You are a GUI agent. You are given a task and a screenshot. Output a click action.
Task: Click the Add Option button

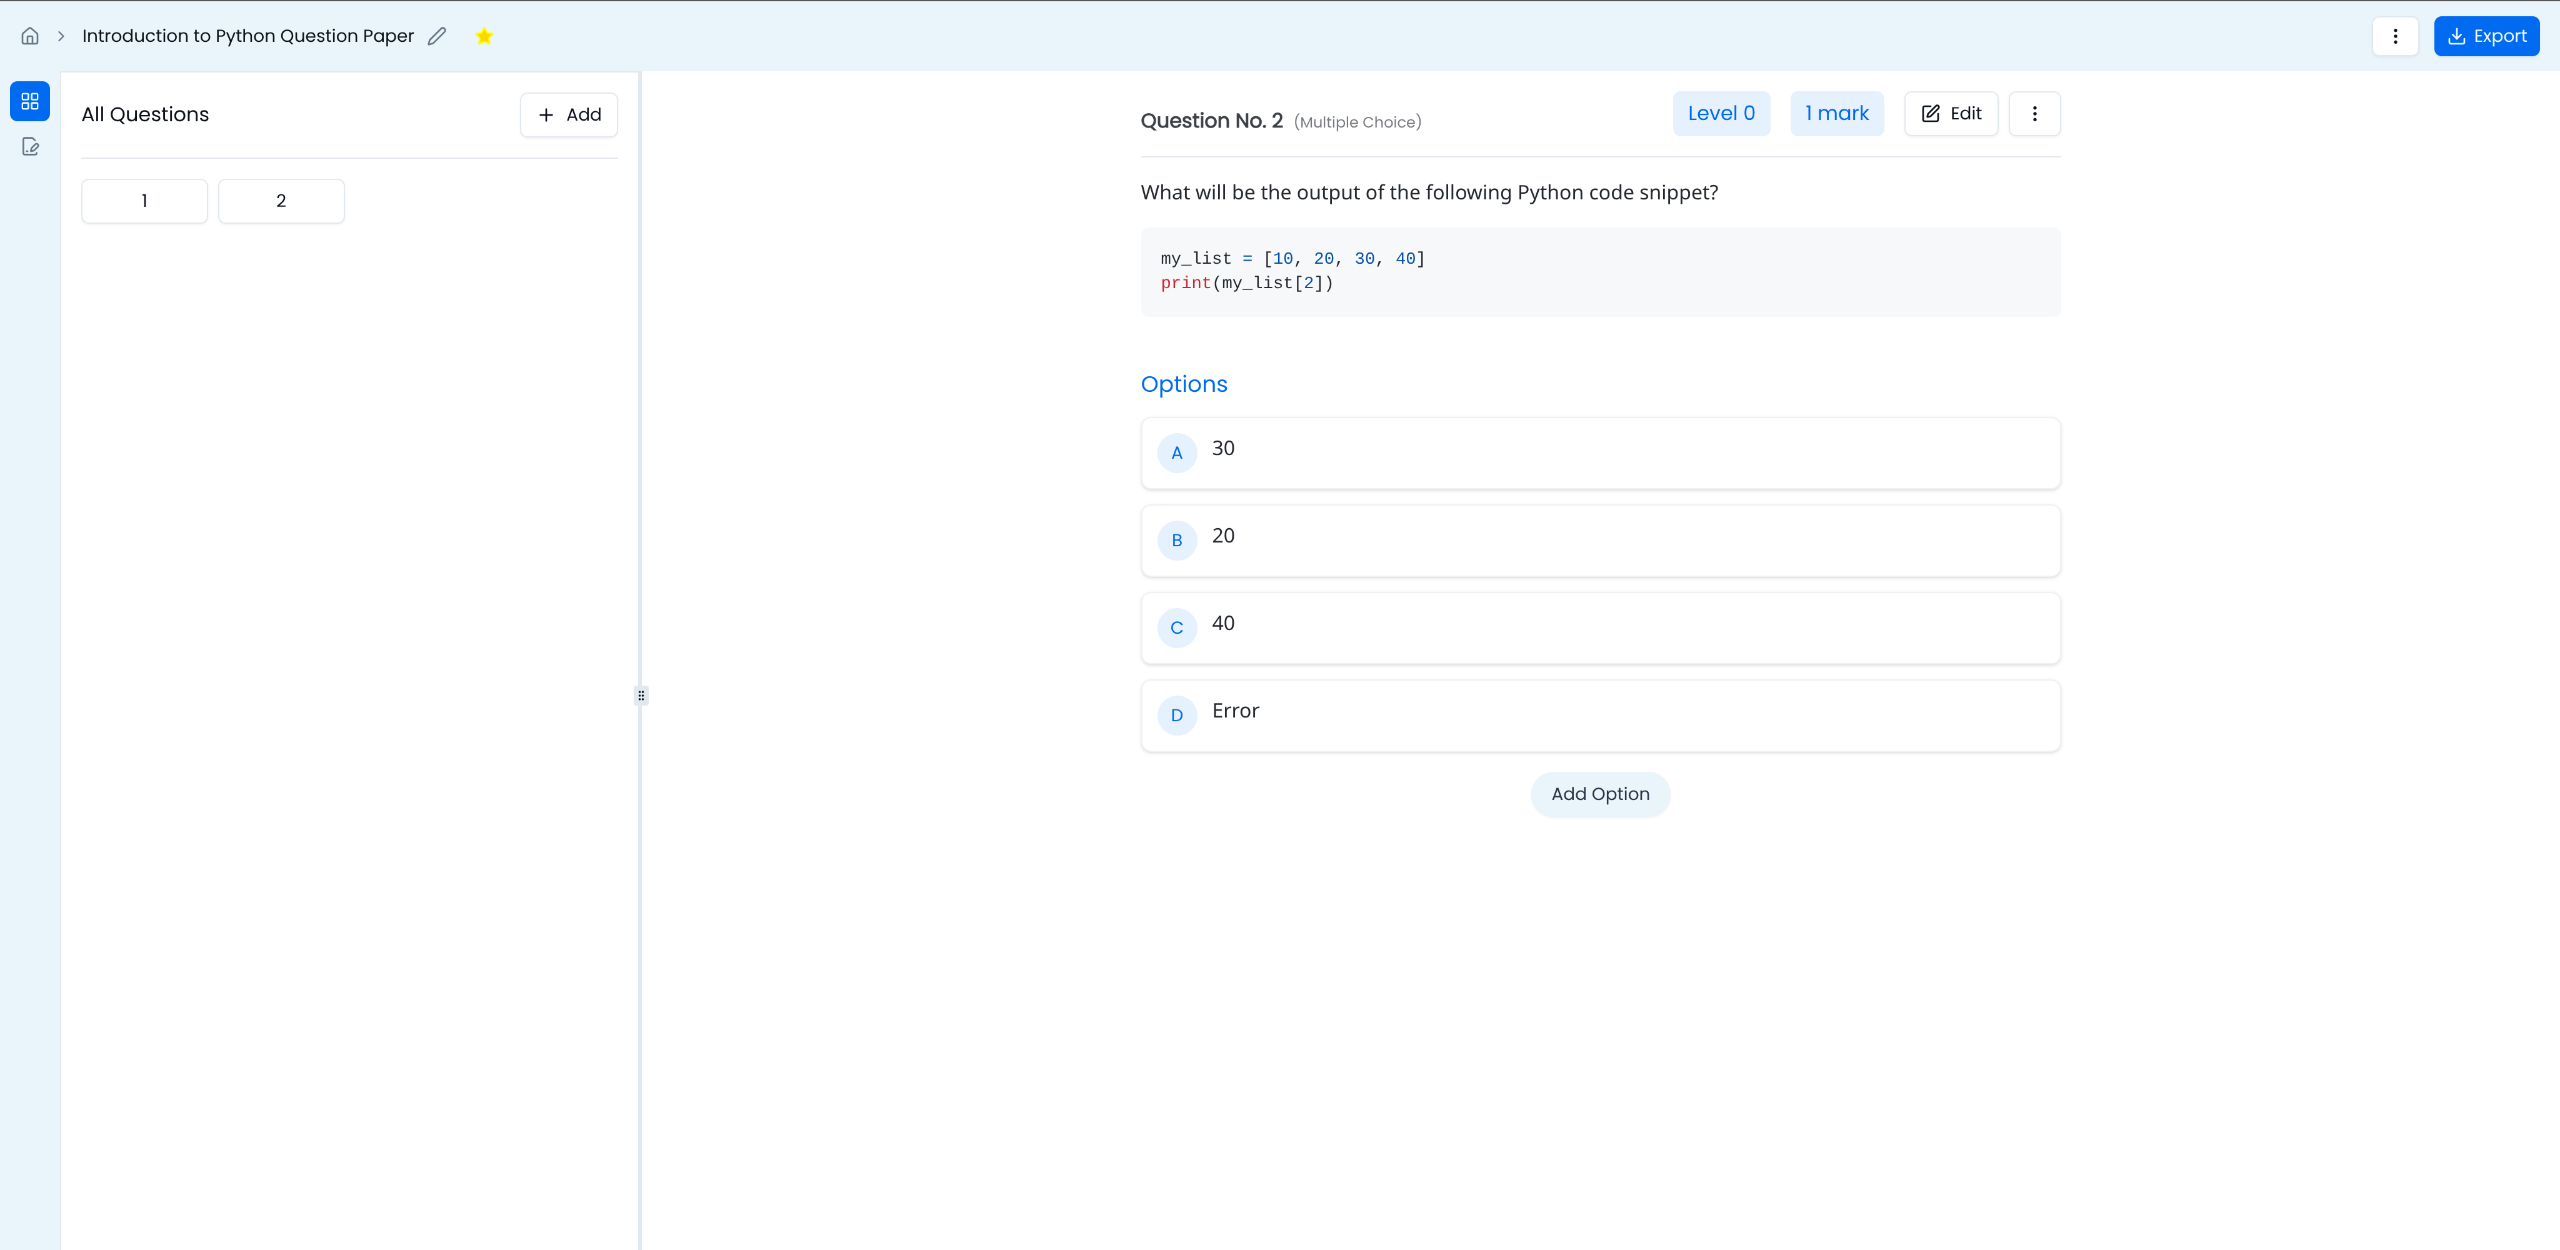1600,794
